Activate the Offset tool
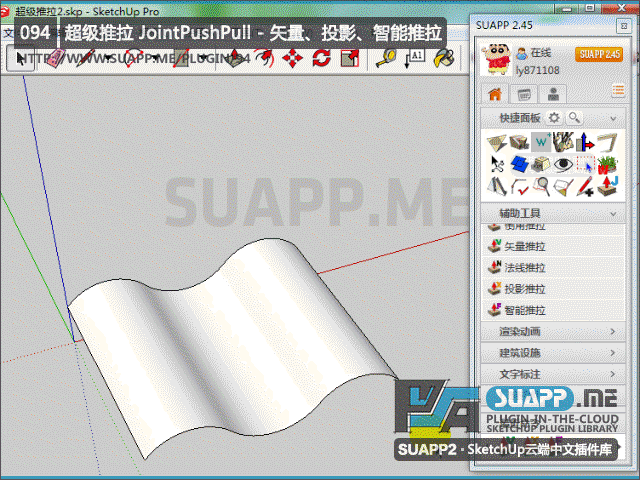 pos(264,59)
